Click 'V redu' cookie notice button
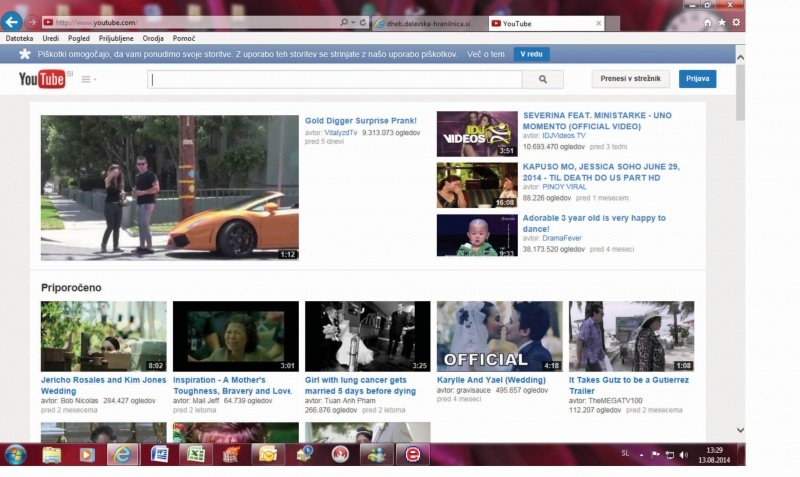Viewport: 800px width, 477px height. [x=531, y=54]
